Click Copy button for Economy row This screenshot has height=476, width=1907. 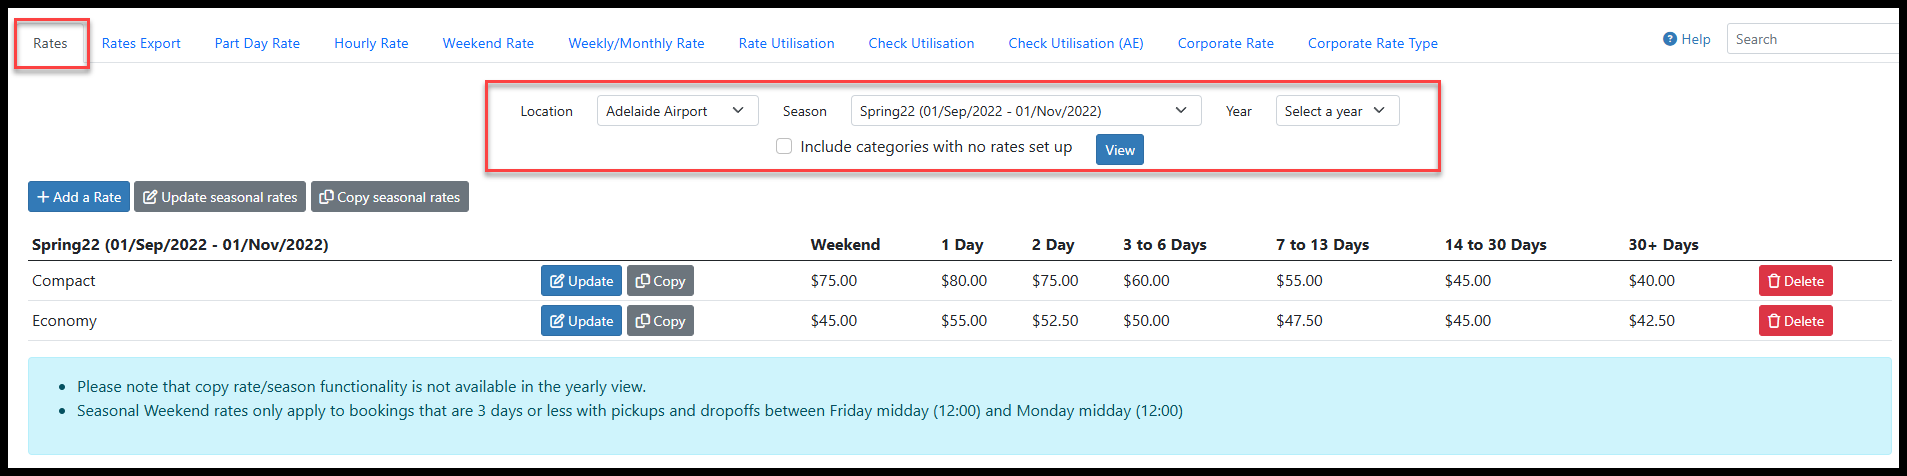coord(660,321)
